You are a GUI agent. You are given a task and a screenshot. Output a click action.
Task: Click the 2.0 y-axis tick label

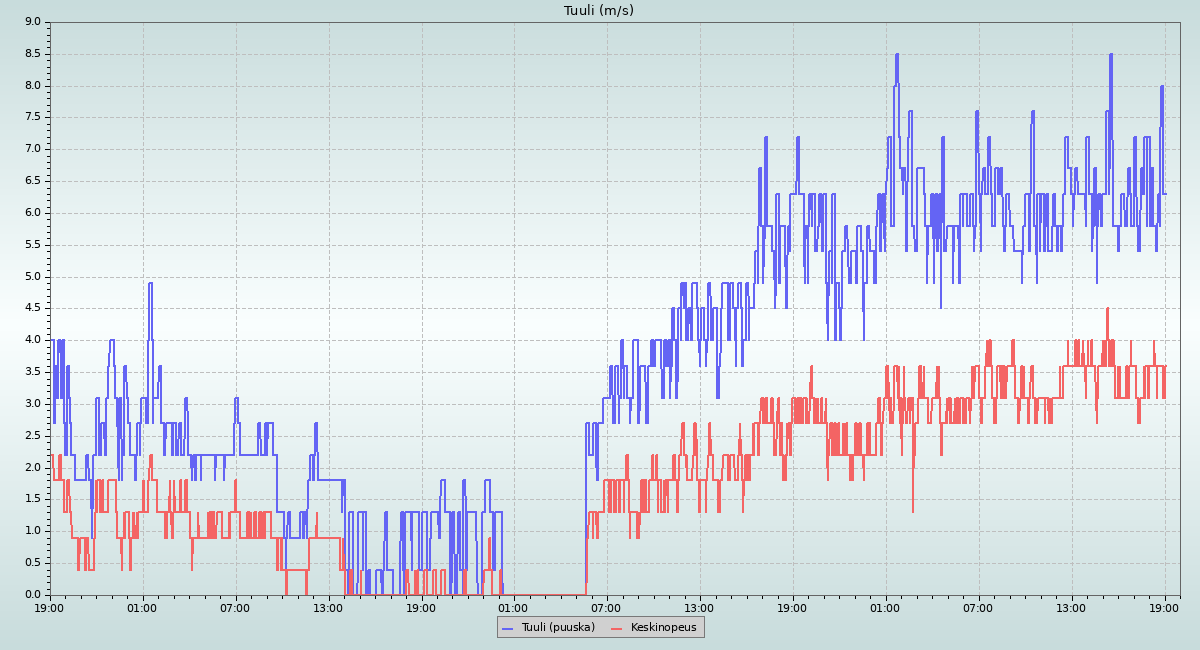click(32, 467)
